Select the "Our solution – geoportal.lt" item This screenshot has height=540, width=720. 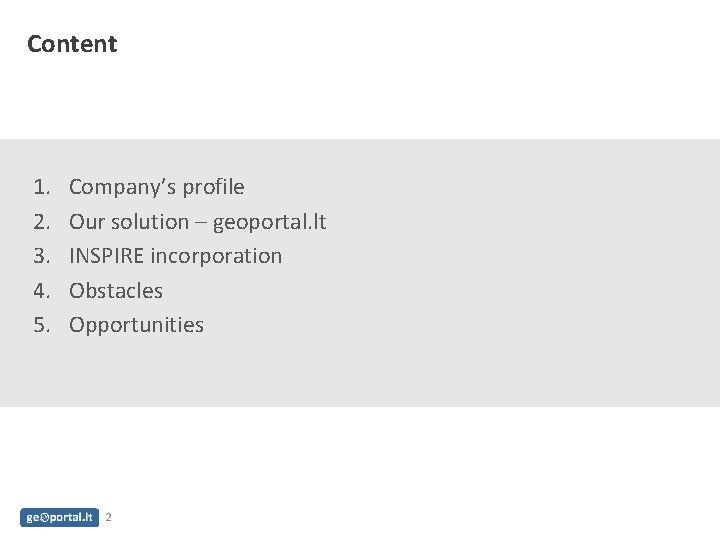coord(197,222)
